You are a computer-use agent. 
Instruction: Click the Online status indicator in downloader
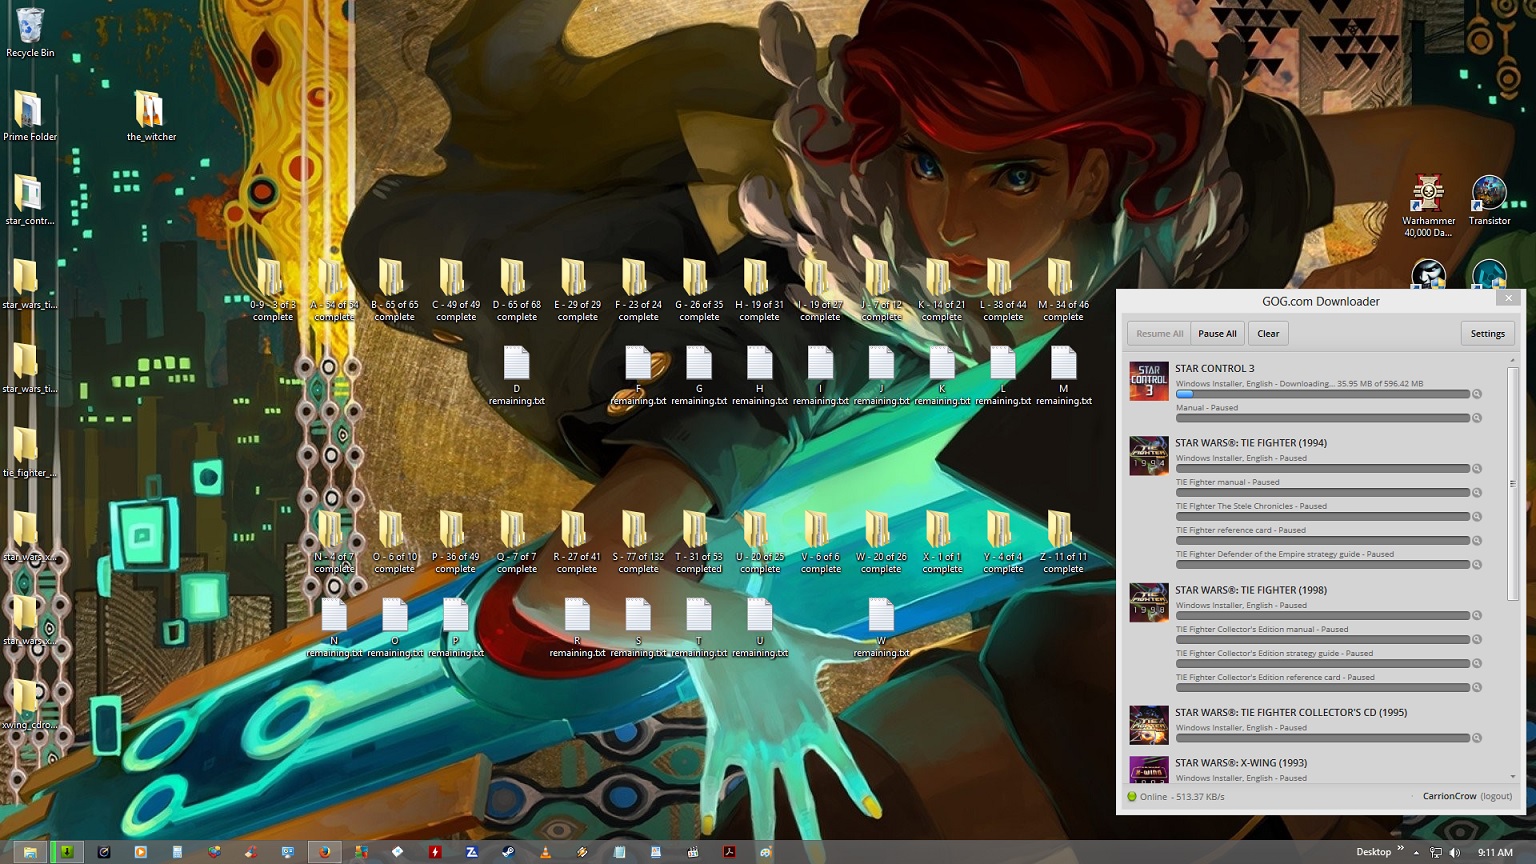tap(1132, 797)
